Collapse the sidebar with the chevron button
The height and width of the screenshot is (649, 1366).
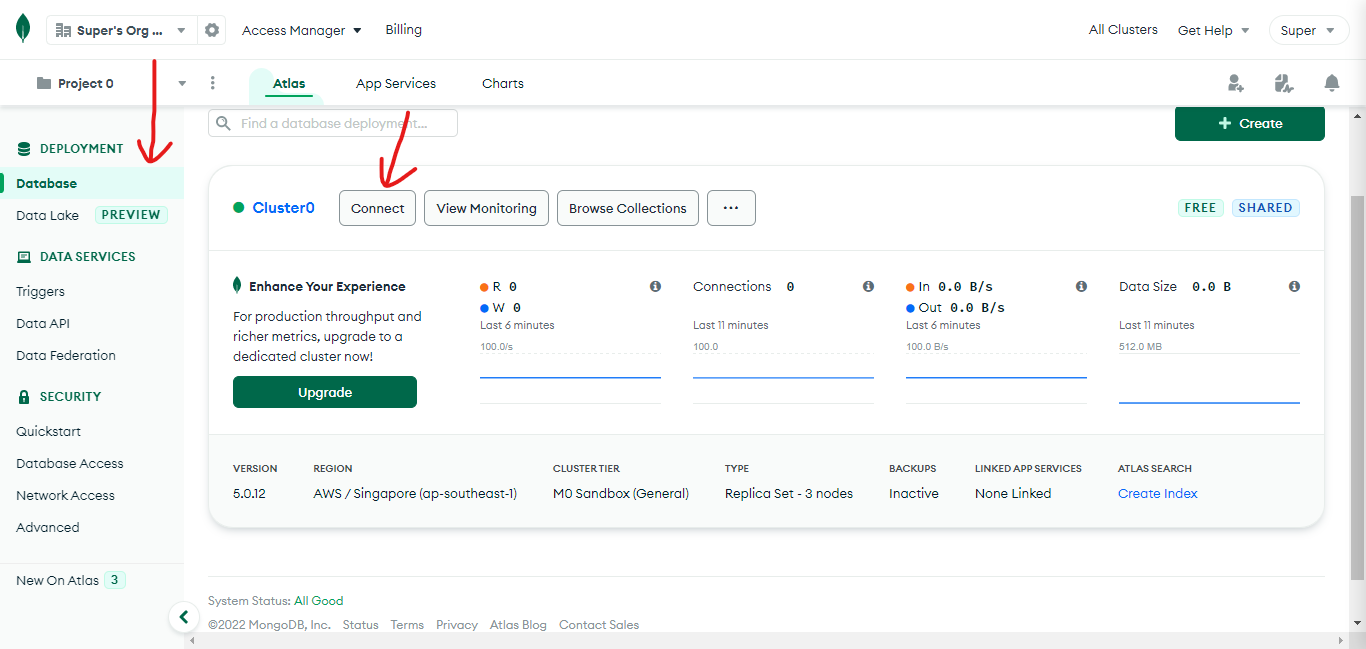click(183, 617)
